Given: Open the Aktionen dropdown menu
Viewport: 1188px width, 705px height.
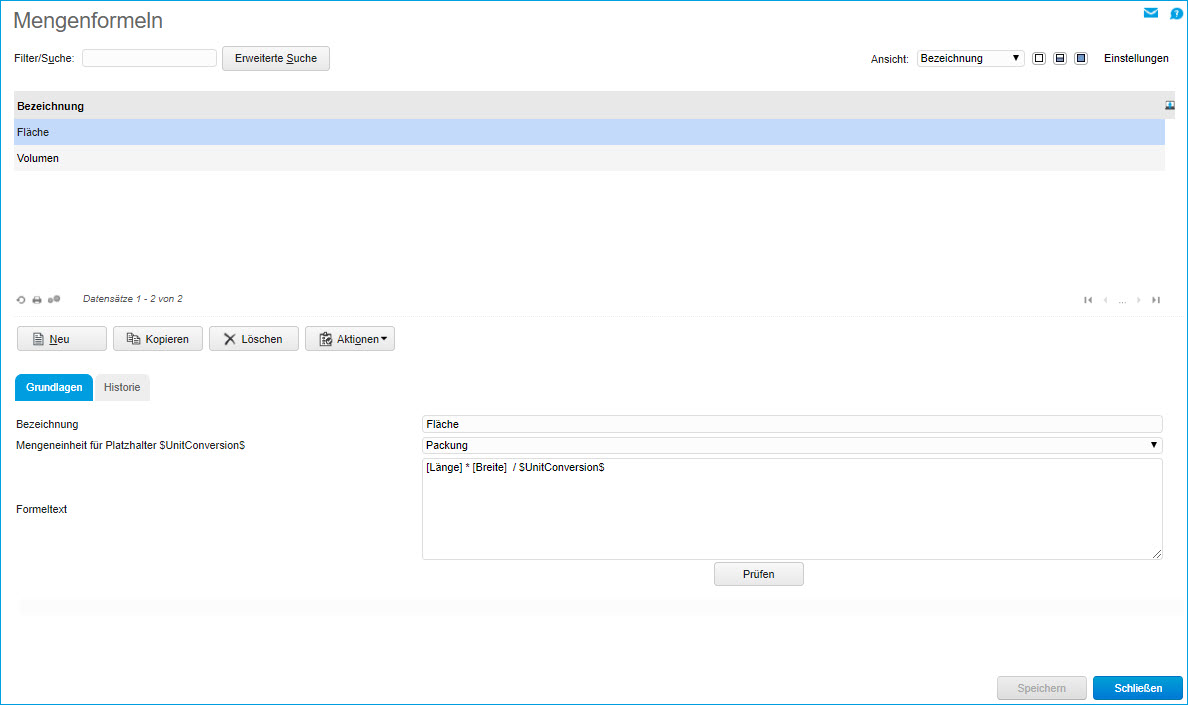Looking at the screenshot, I should tap(350, 339).
